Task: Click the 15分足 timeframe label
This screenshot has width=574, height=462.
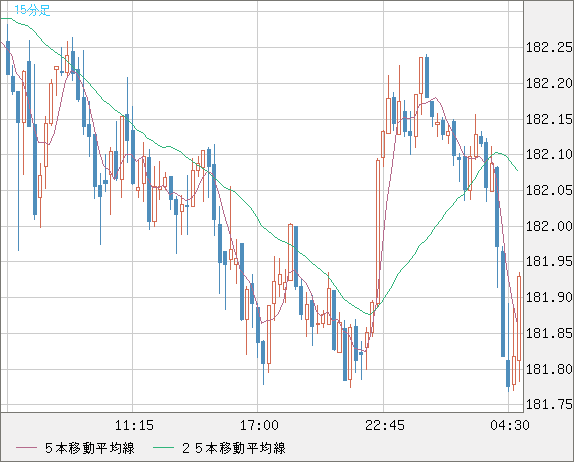Action: [32, 10]
